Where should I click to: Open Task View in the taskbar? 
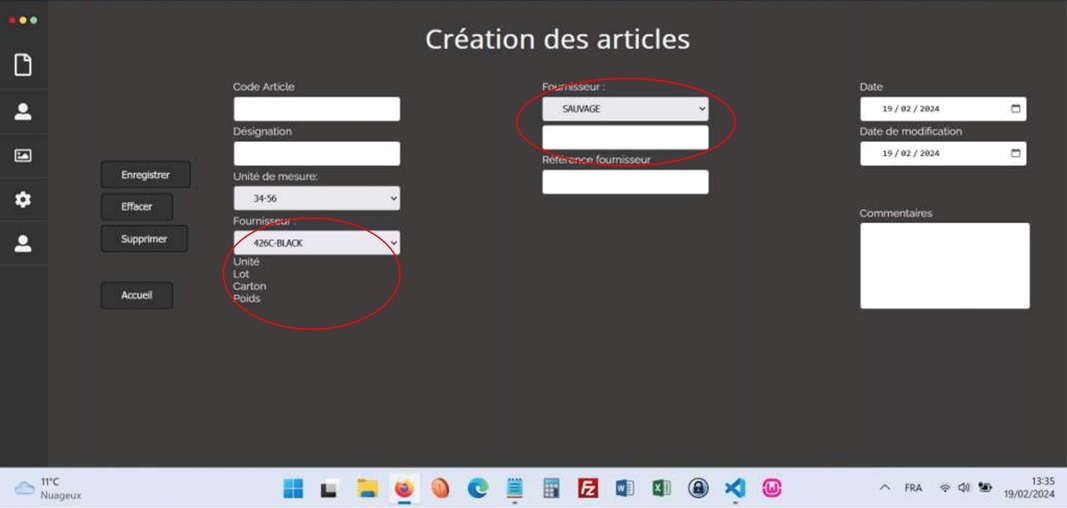click(330, 488)
